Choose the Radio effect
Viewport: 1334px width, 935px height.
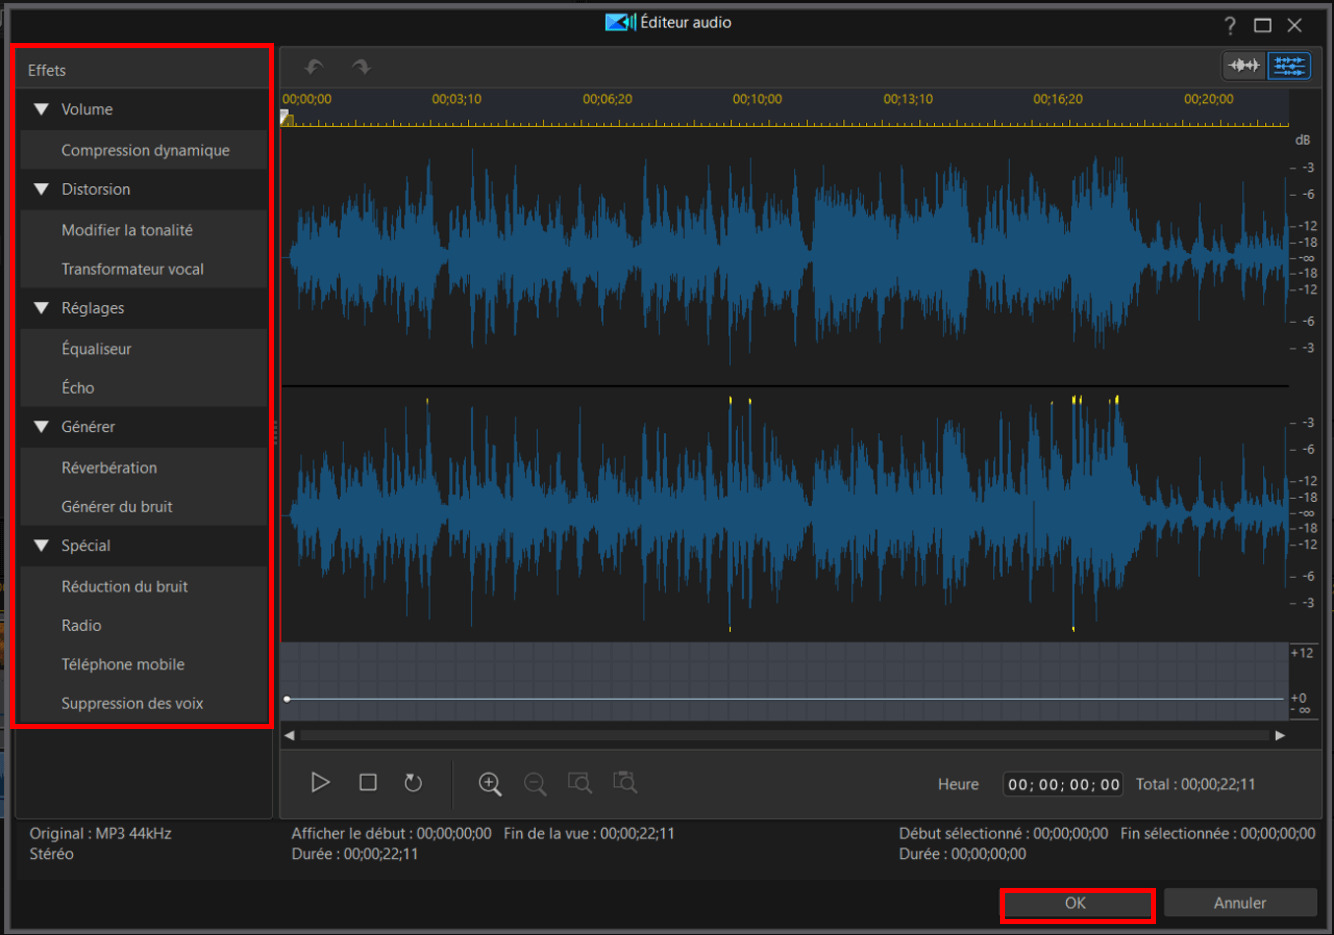(144, 626)
